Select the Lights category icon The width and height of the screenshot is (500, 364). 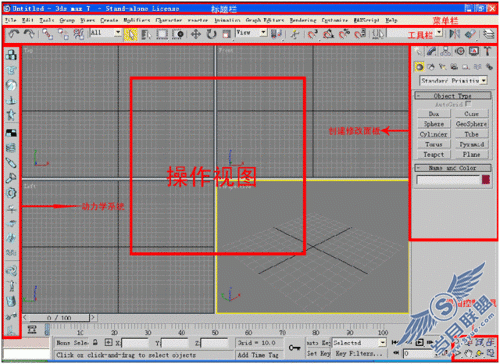pos(442,67)
